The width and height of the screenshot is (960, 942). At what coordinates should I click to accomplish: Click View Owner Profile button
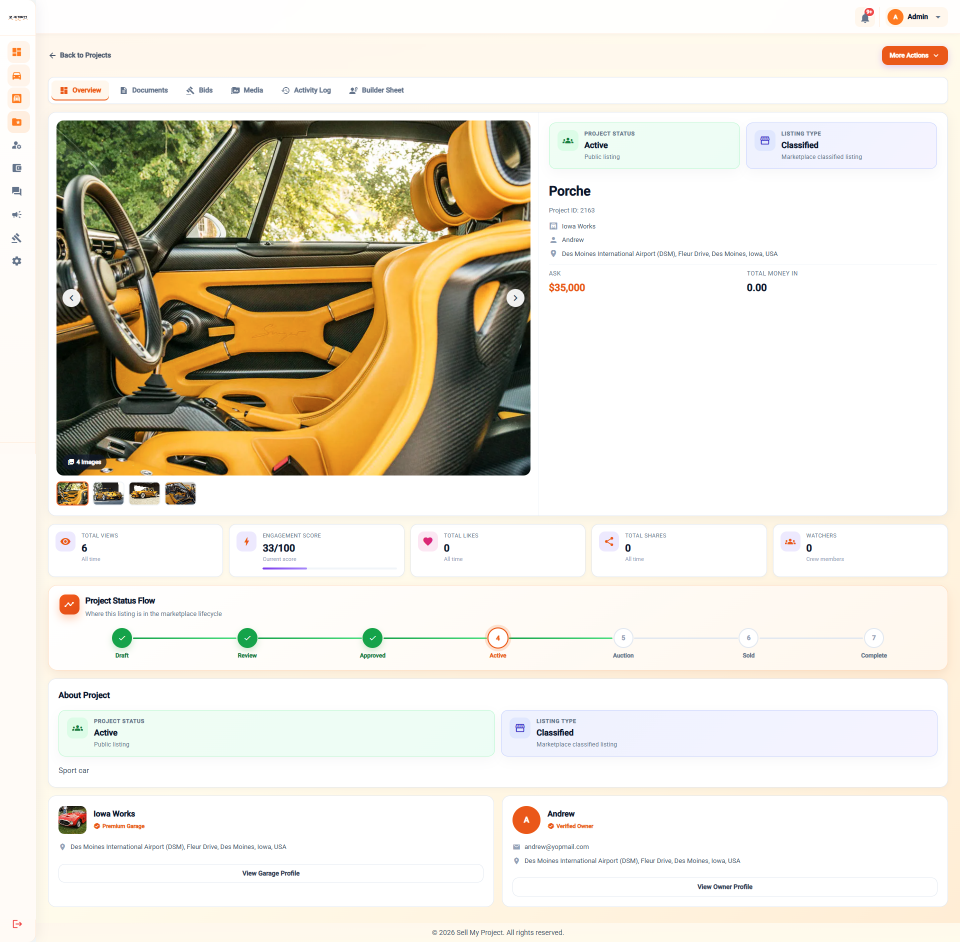725,887
